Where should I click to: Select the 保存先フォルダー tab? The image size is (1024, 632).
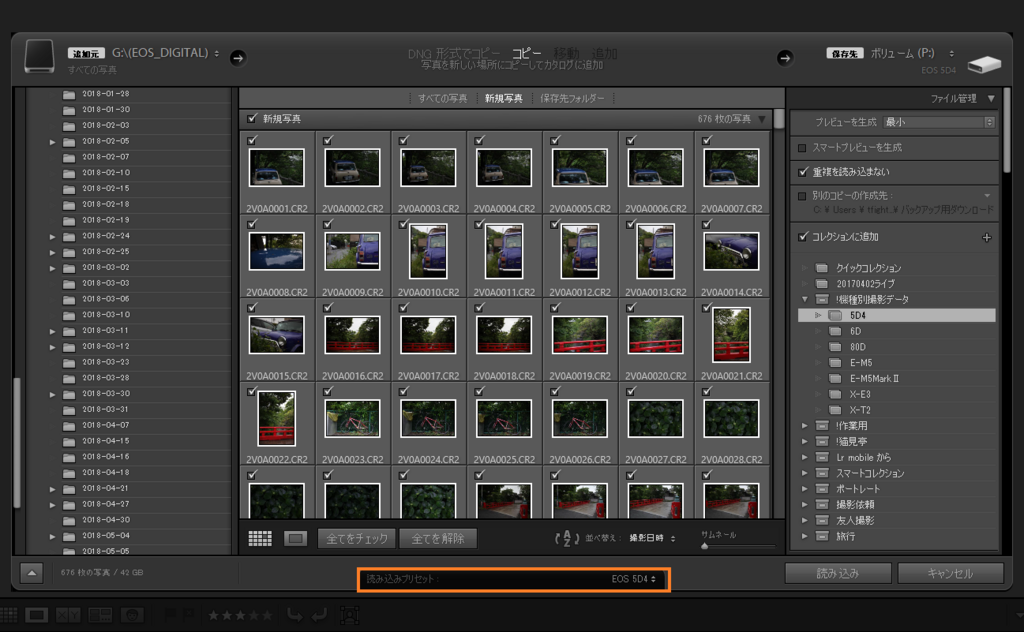(x=572, y=99)
